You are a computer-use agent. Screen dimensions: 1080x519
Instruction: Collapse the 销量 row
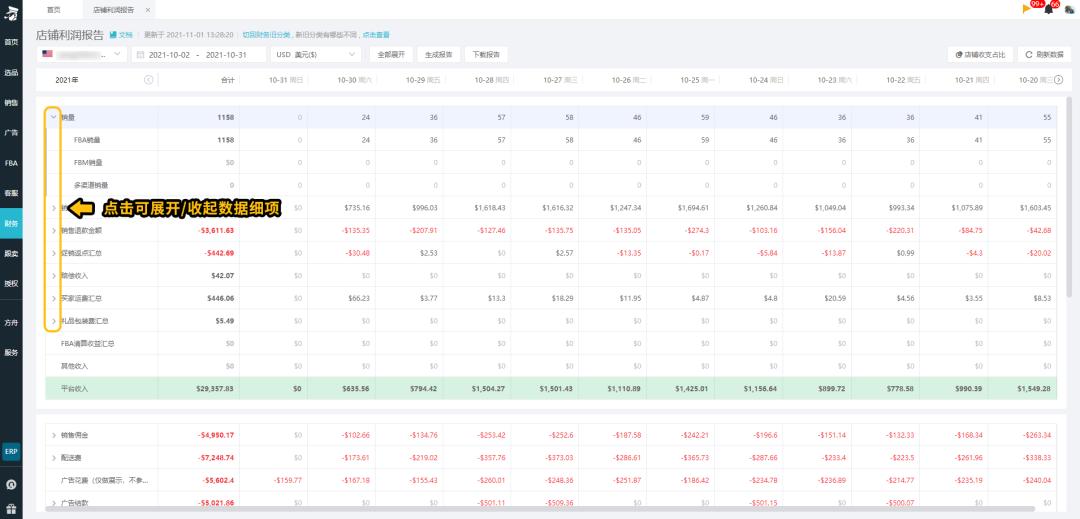point(53,117)
